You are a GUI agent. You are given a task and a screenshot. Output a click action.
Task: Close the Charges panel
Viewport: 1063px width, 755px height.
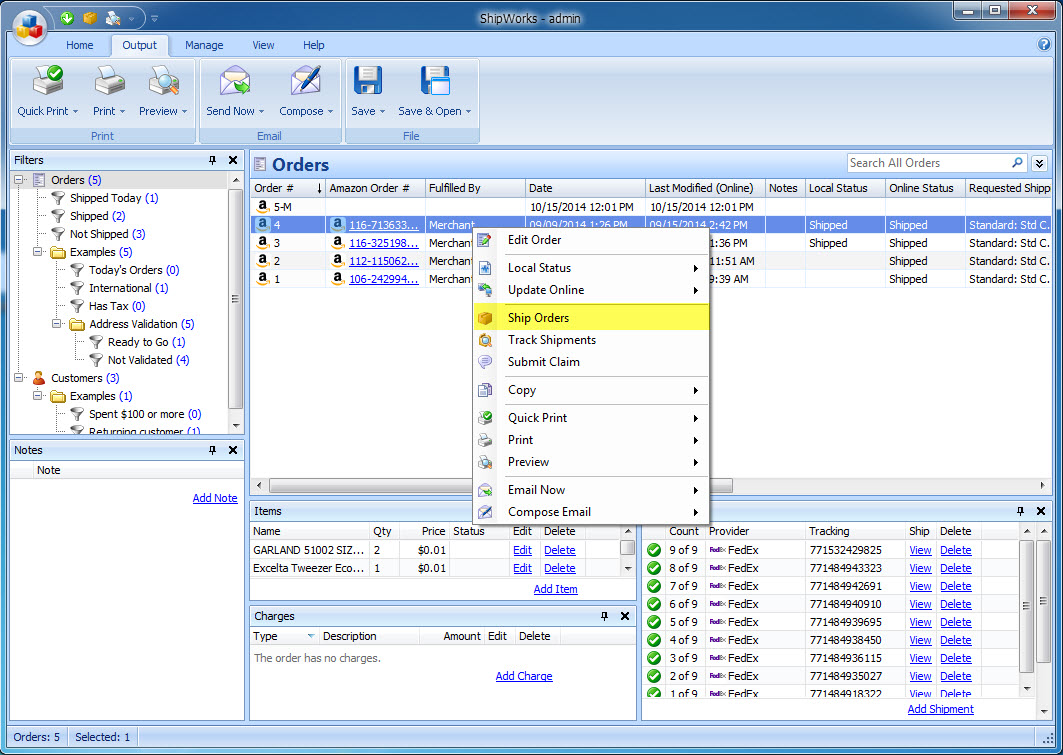click(x=624, y=616)
